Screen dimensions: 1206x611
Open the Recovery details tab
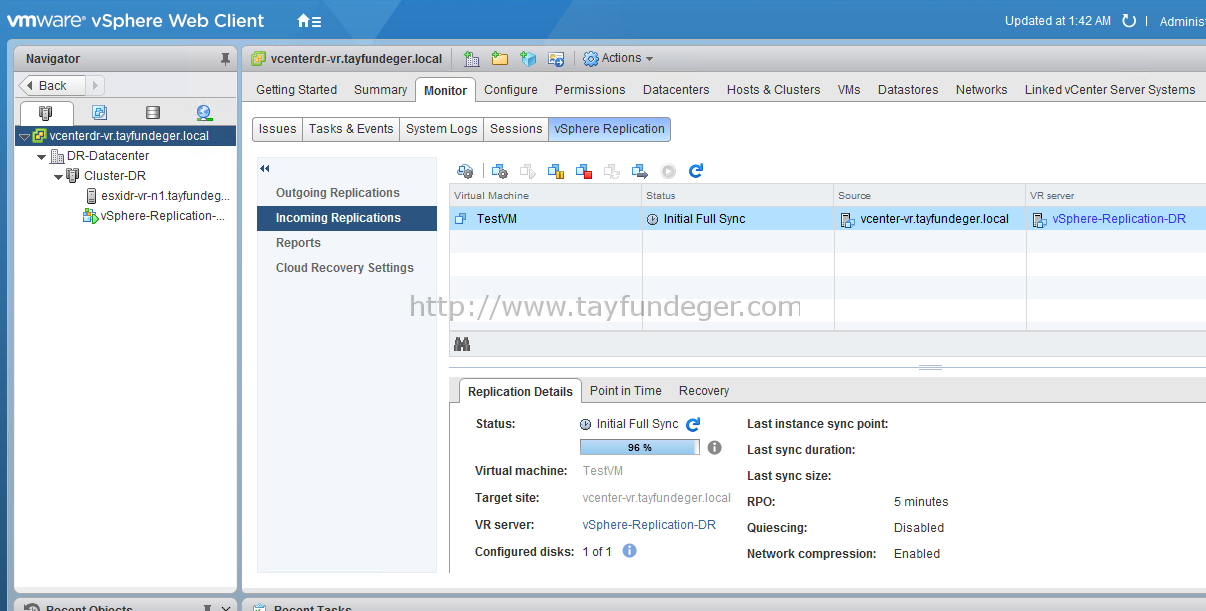pos(704,391)
